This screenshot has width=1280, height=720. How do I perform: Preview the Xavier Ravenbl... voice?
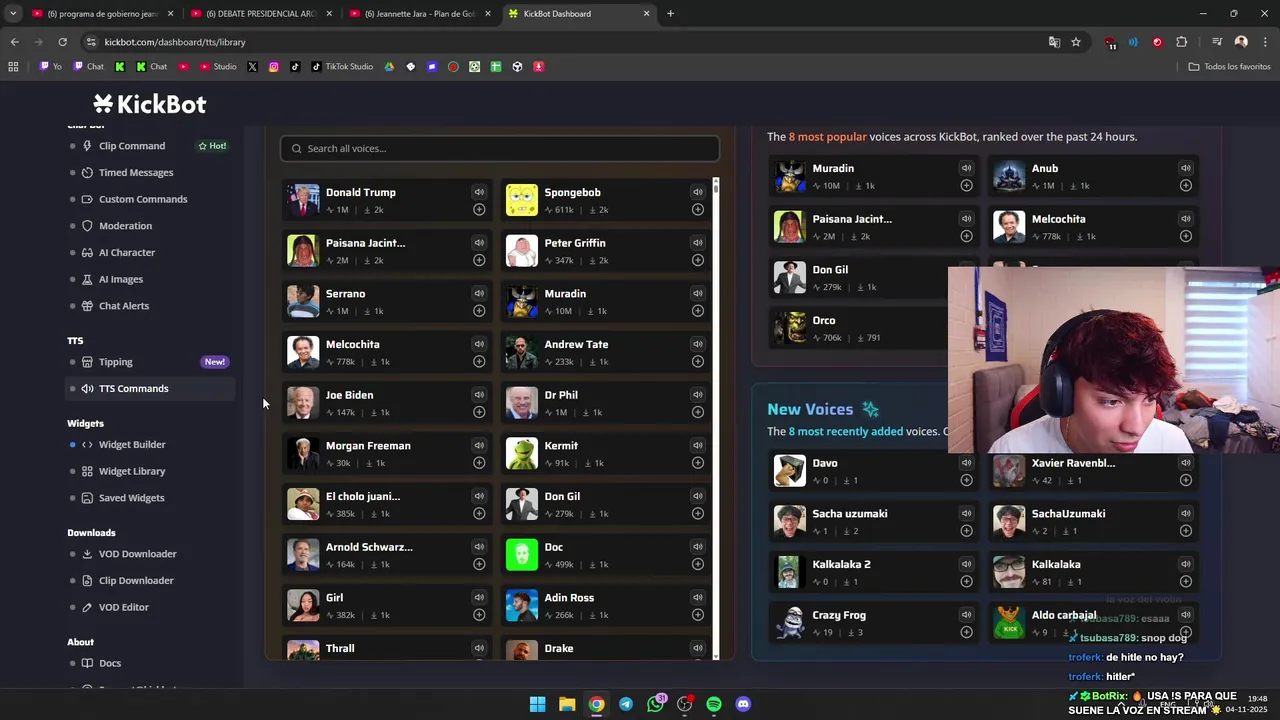pos(1185,463)
